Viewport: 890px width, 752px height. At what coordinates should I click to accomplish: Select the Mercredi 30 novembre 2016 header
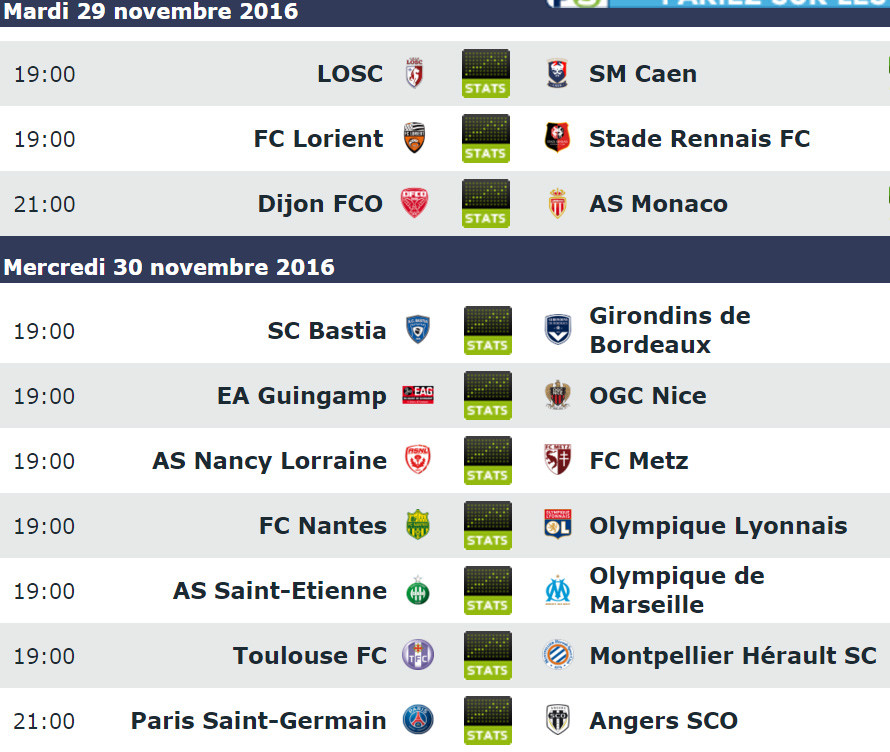pos(169,267)
